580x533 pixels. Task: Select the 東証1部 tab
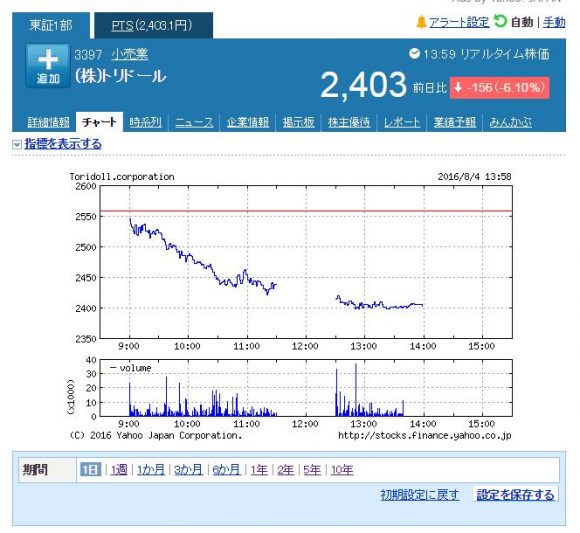tap(51, 25)
